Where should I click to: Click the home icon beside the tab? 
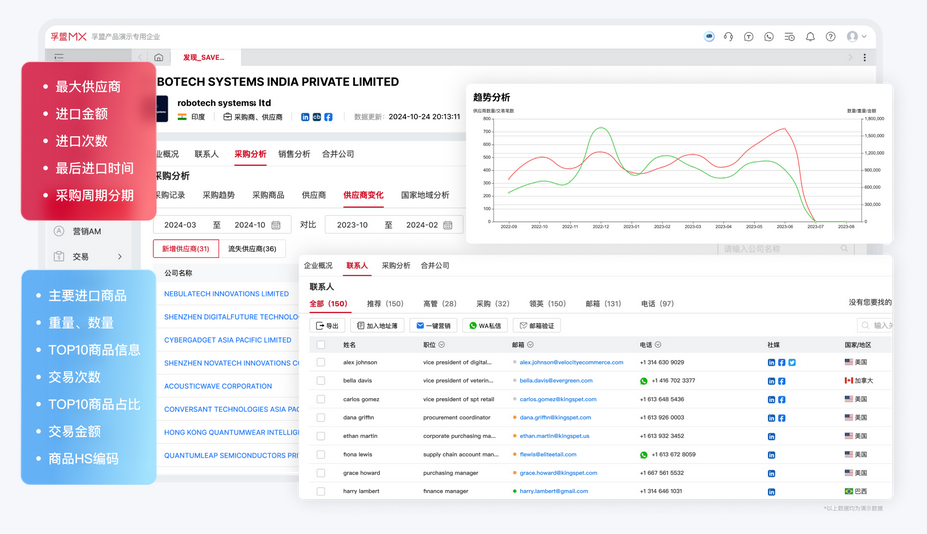159,58
